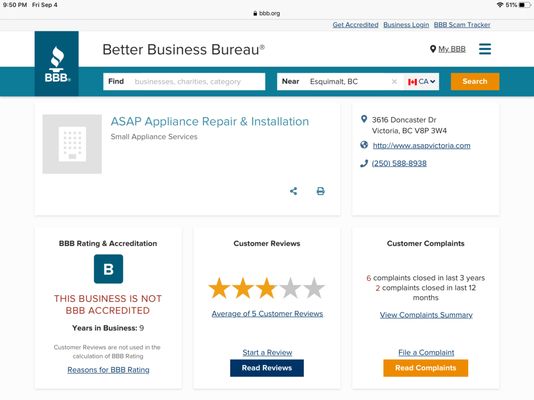Tap the share icon
This screenshot has height=400, width=534.
click(x=293, y=191)
